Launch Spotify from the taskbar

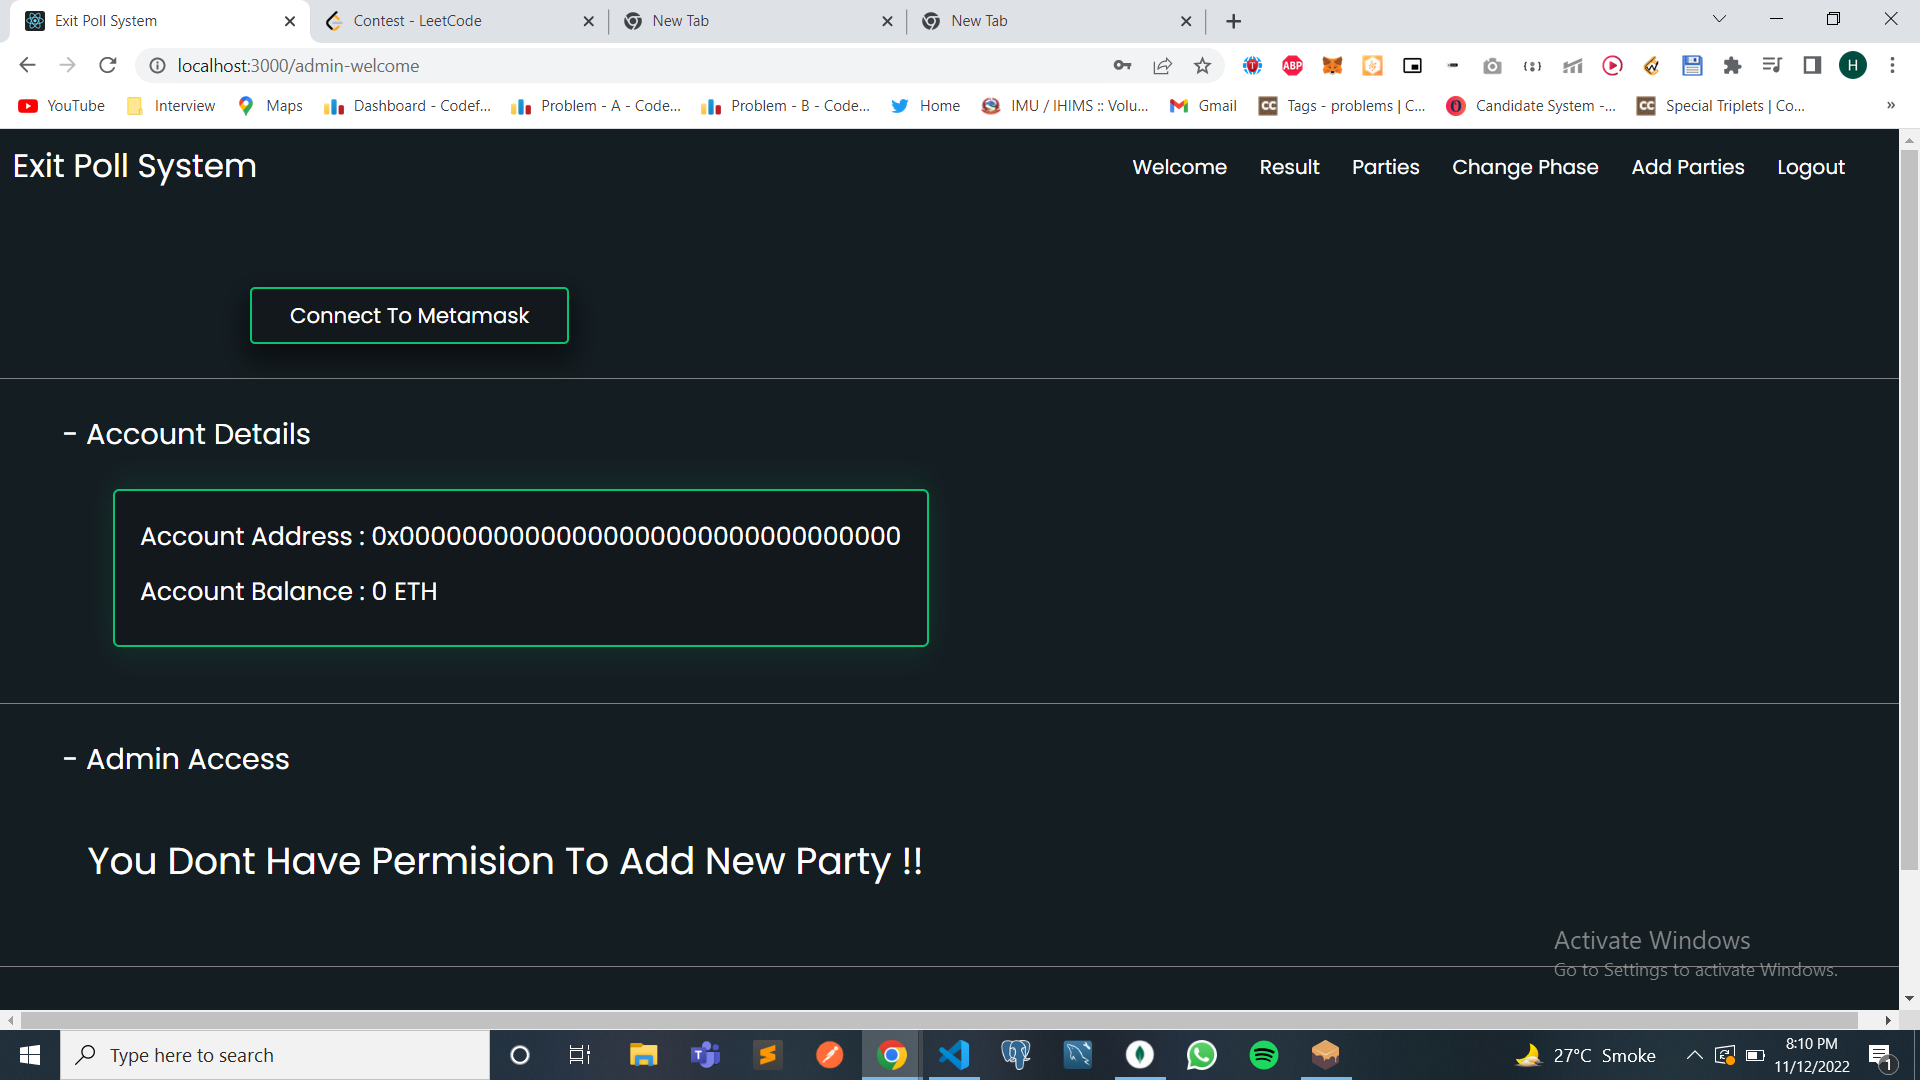pyautogui.click(x=1264, y=1055)
